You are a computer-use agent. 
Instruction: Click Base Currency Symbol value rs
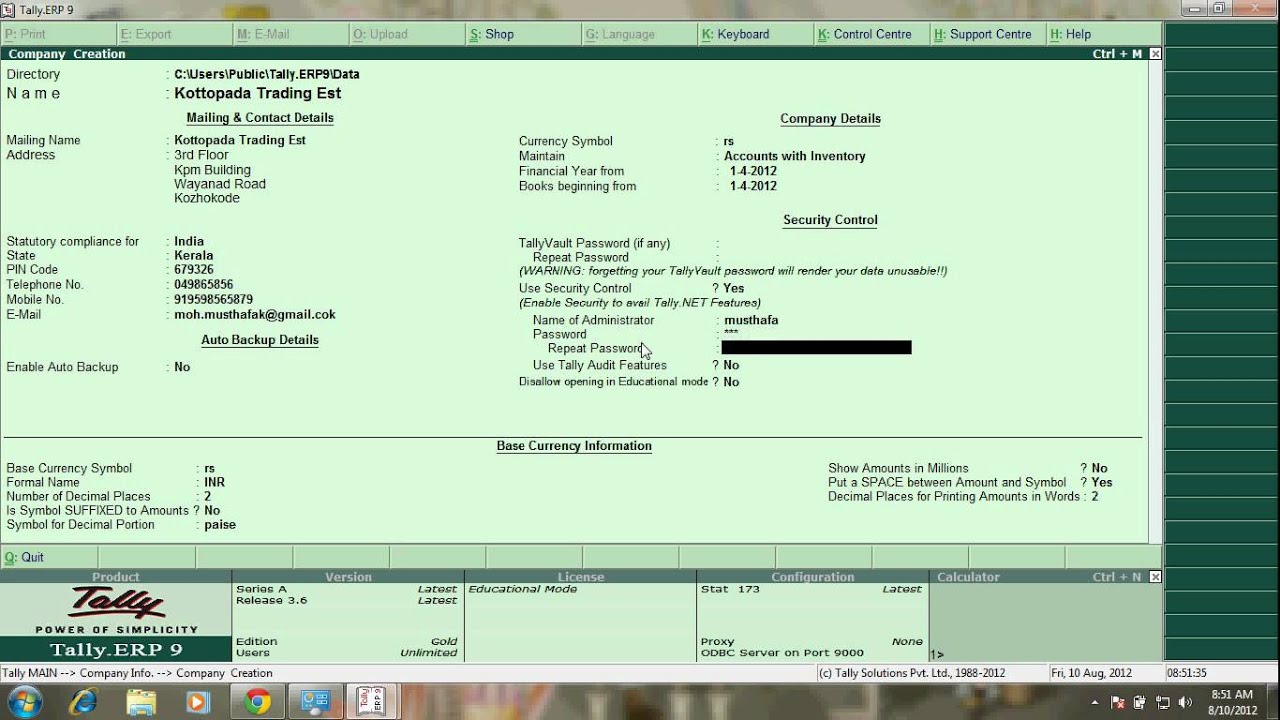(x=210, y=468)
